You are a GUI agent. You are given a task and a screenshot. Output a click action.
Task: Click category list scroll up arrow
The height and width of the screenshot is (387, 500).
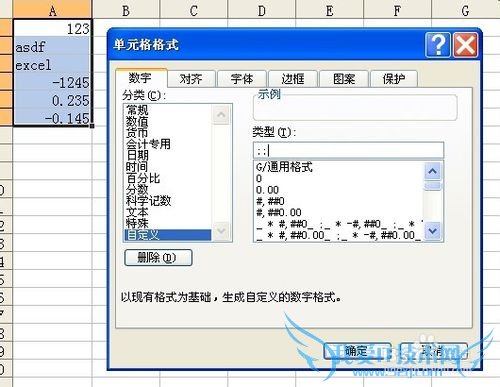tap(221, 114)
